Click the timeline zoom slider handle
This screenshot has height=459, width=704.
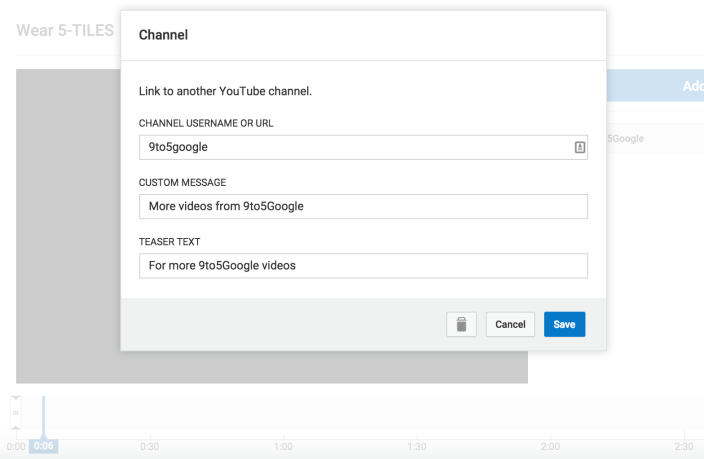[x=15, y=412]
